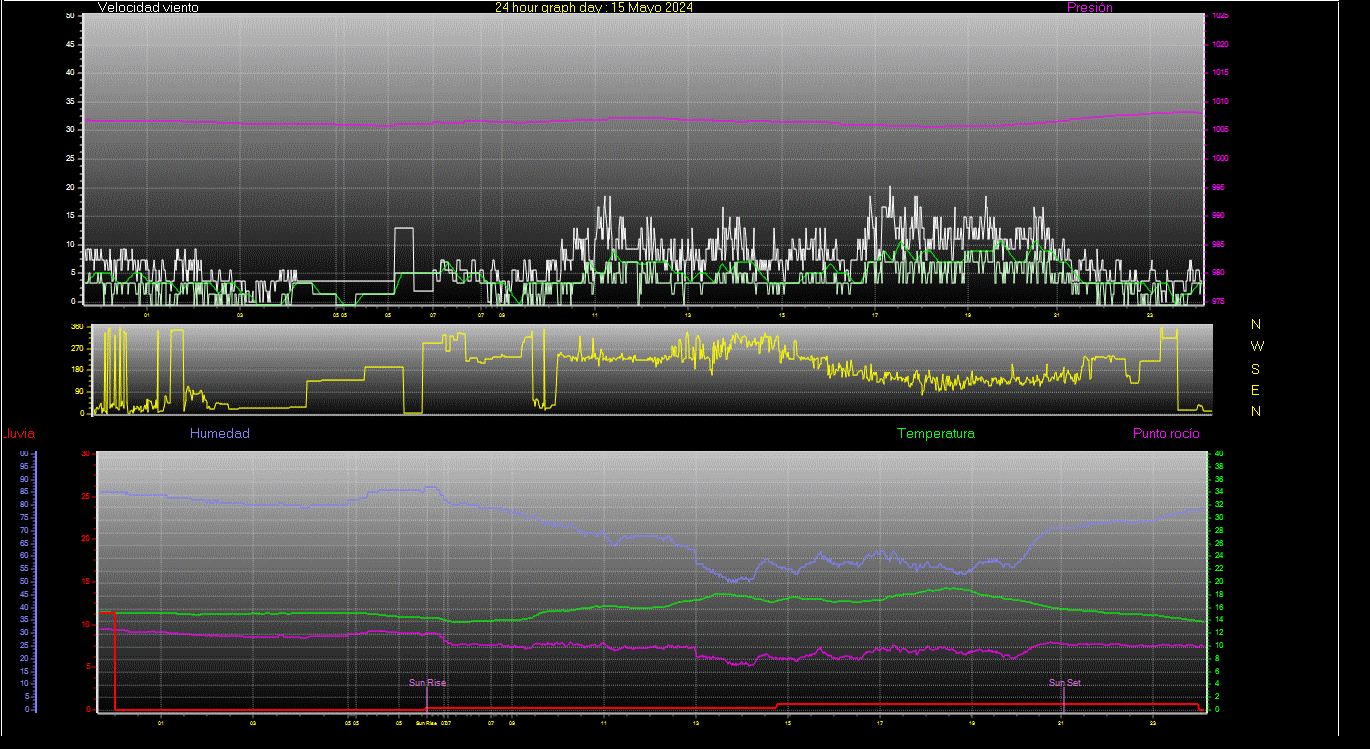Click the '270' value on wind direction axis
Image resolution: width=1370 pixels, height=749 pixels.
[x=76, y=348]
